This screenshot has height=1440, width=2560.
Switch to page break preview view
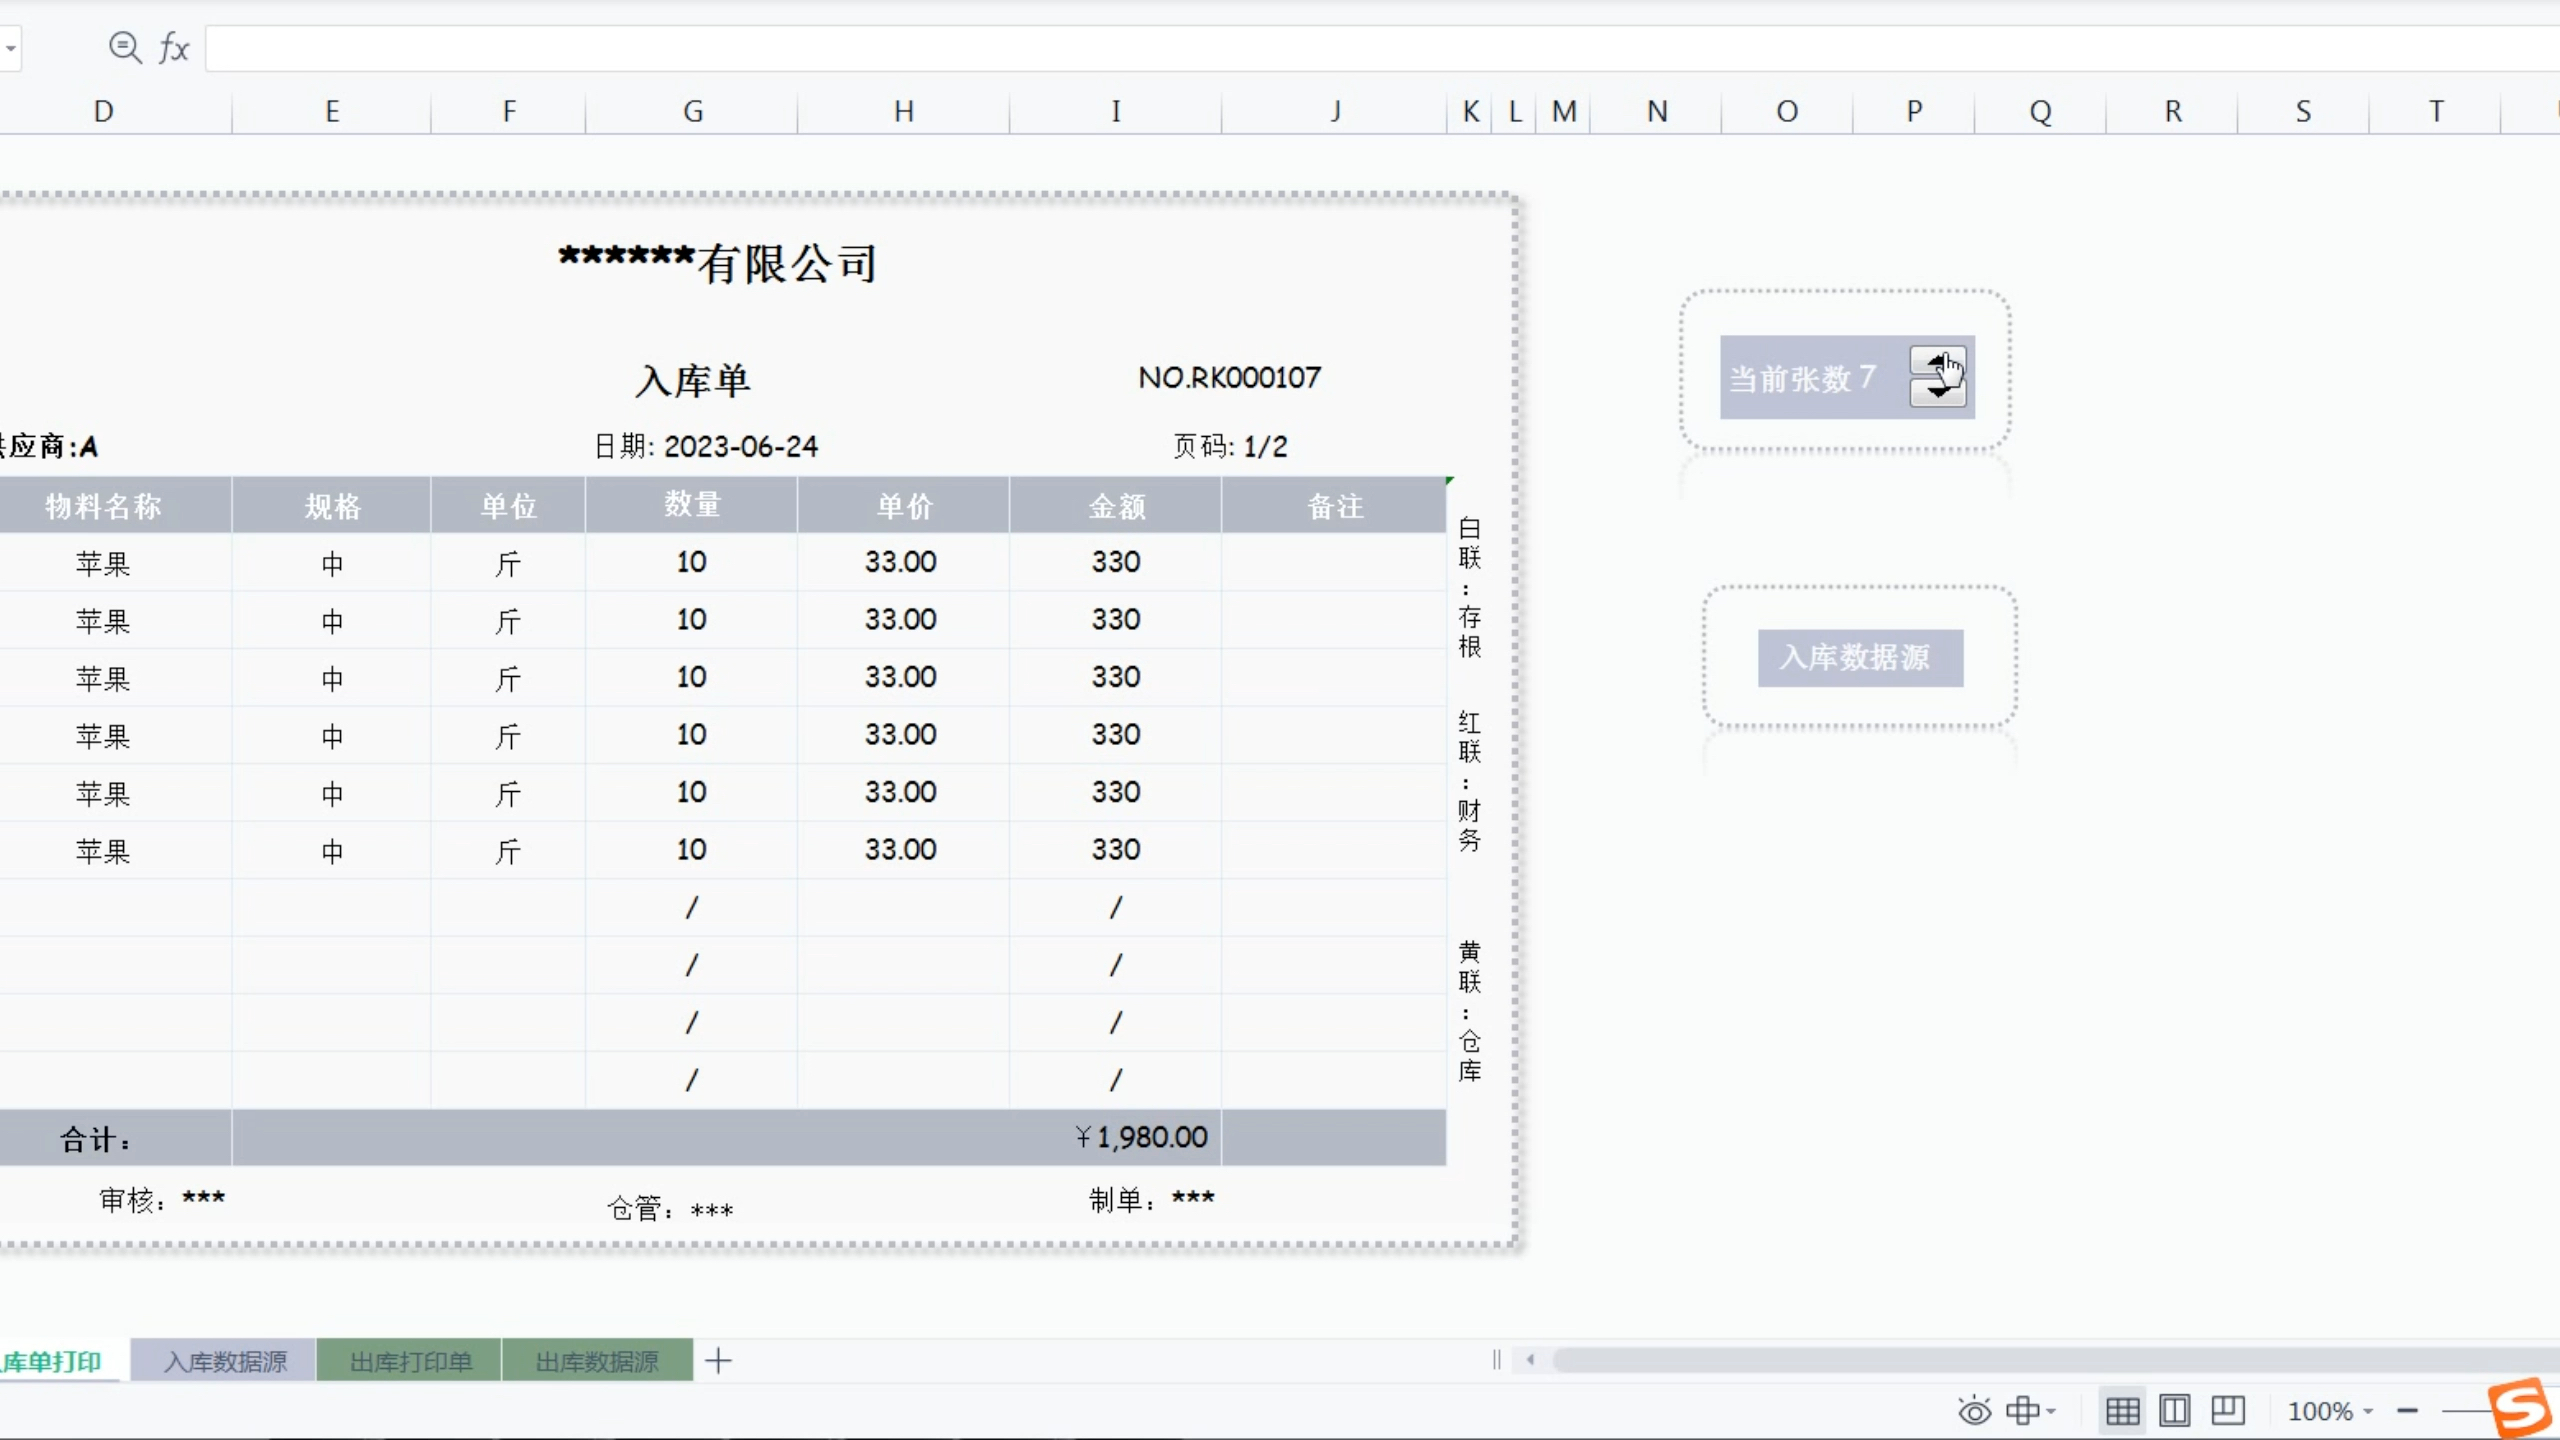[2228, 1411]
